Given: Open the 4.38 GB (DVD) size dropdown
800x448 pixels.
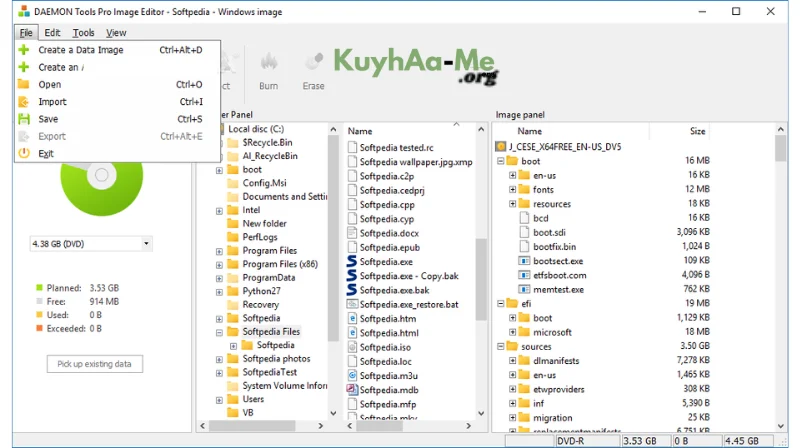Looking at the screenshot, I should (146, 243).
